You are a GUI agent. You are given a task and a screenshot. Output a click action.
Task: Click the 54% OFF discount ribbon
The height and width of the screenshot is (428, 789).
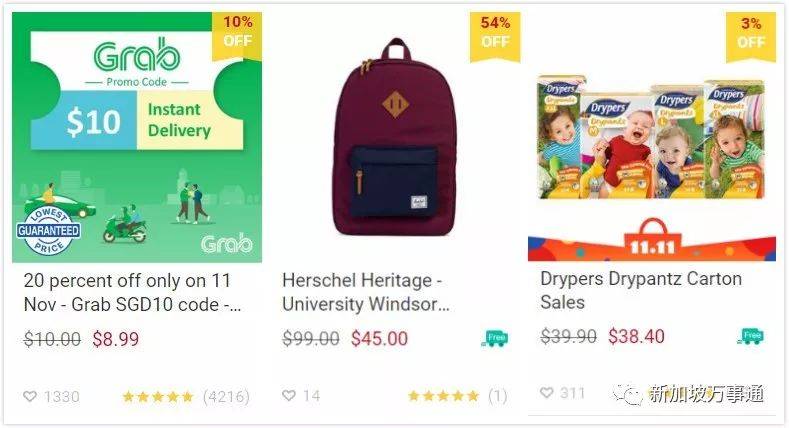coord(495,36)
